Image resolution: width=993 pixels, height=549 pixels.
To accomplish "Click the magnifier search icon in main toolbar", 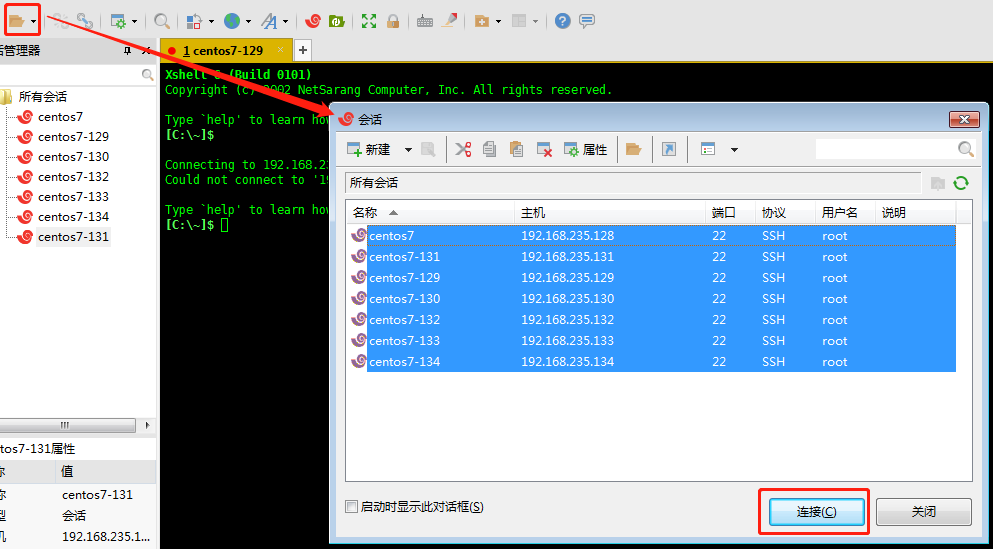I will coord(161,21).
